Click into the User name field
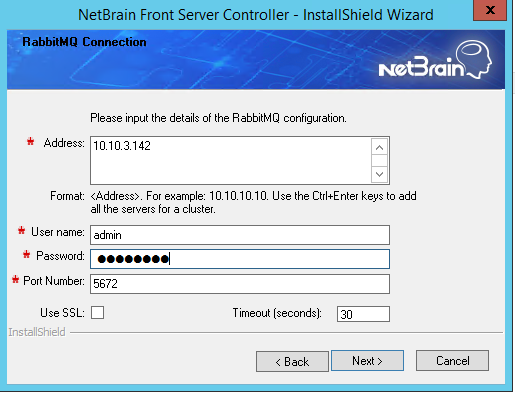Screen dimensions: 515x394 [x=240, y=235]
